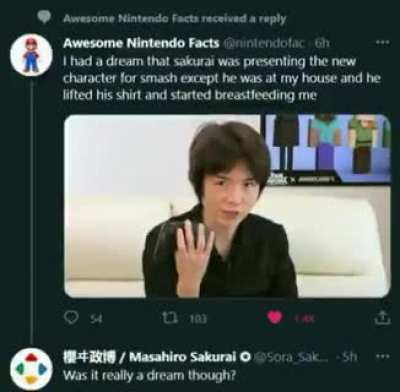
Task: Open the @nintendofac handle link
Action: point(263,43)
